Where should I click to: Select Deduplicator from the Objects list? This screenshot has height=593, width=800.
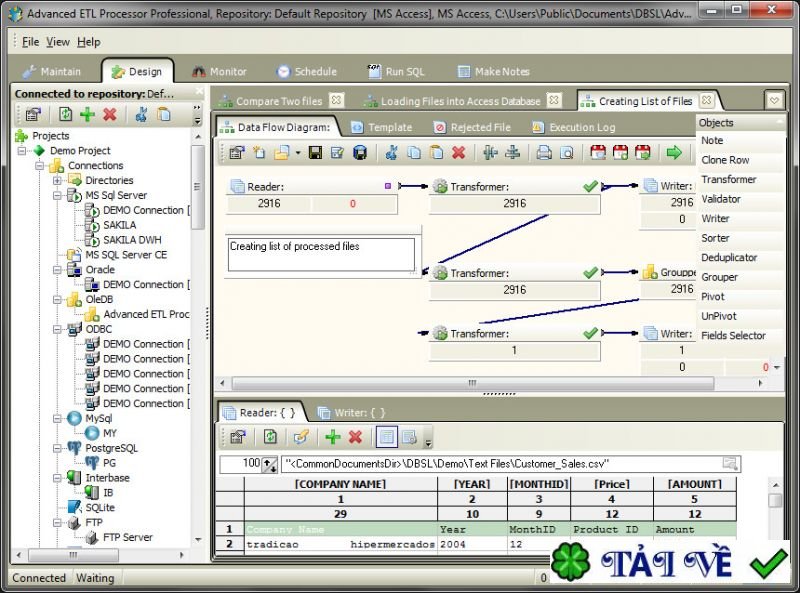tap(729, 257)
